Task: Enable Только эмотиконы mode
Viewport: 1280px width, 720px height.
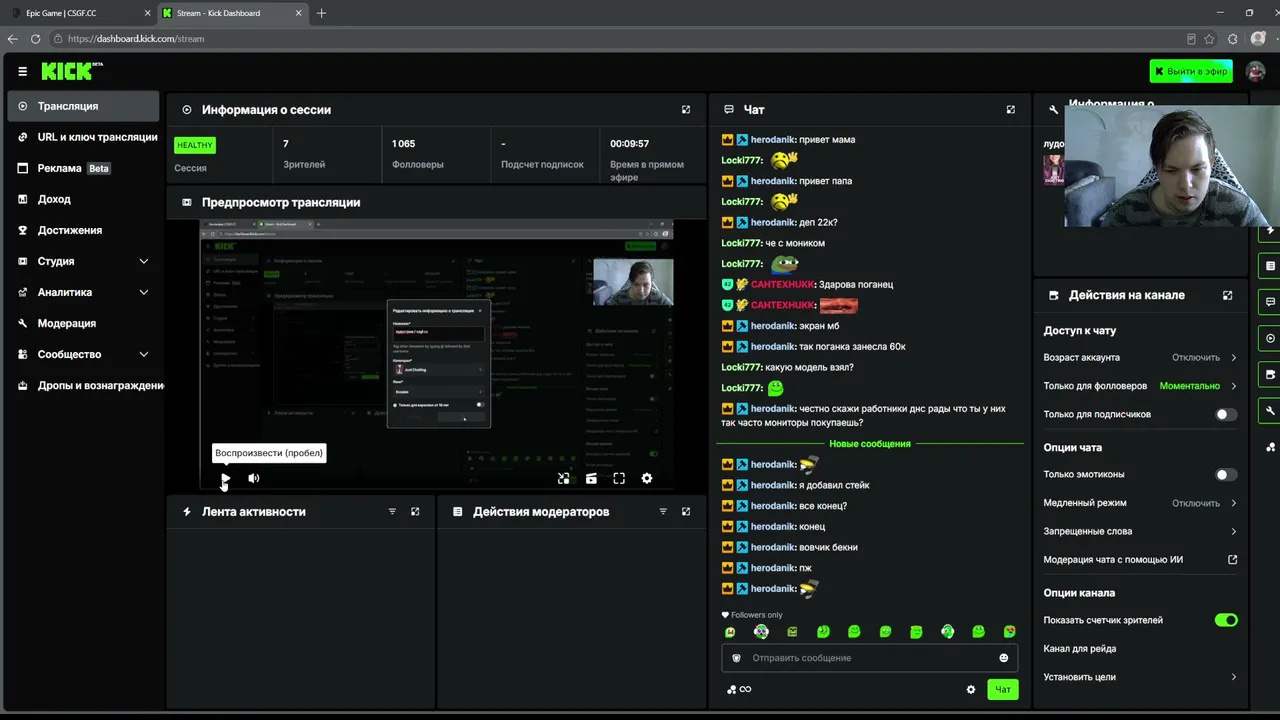Action: (1226, 475)
